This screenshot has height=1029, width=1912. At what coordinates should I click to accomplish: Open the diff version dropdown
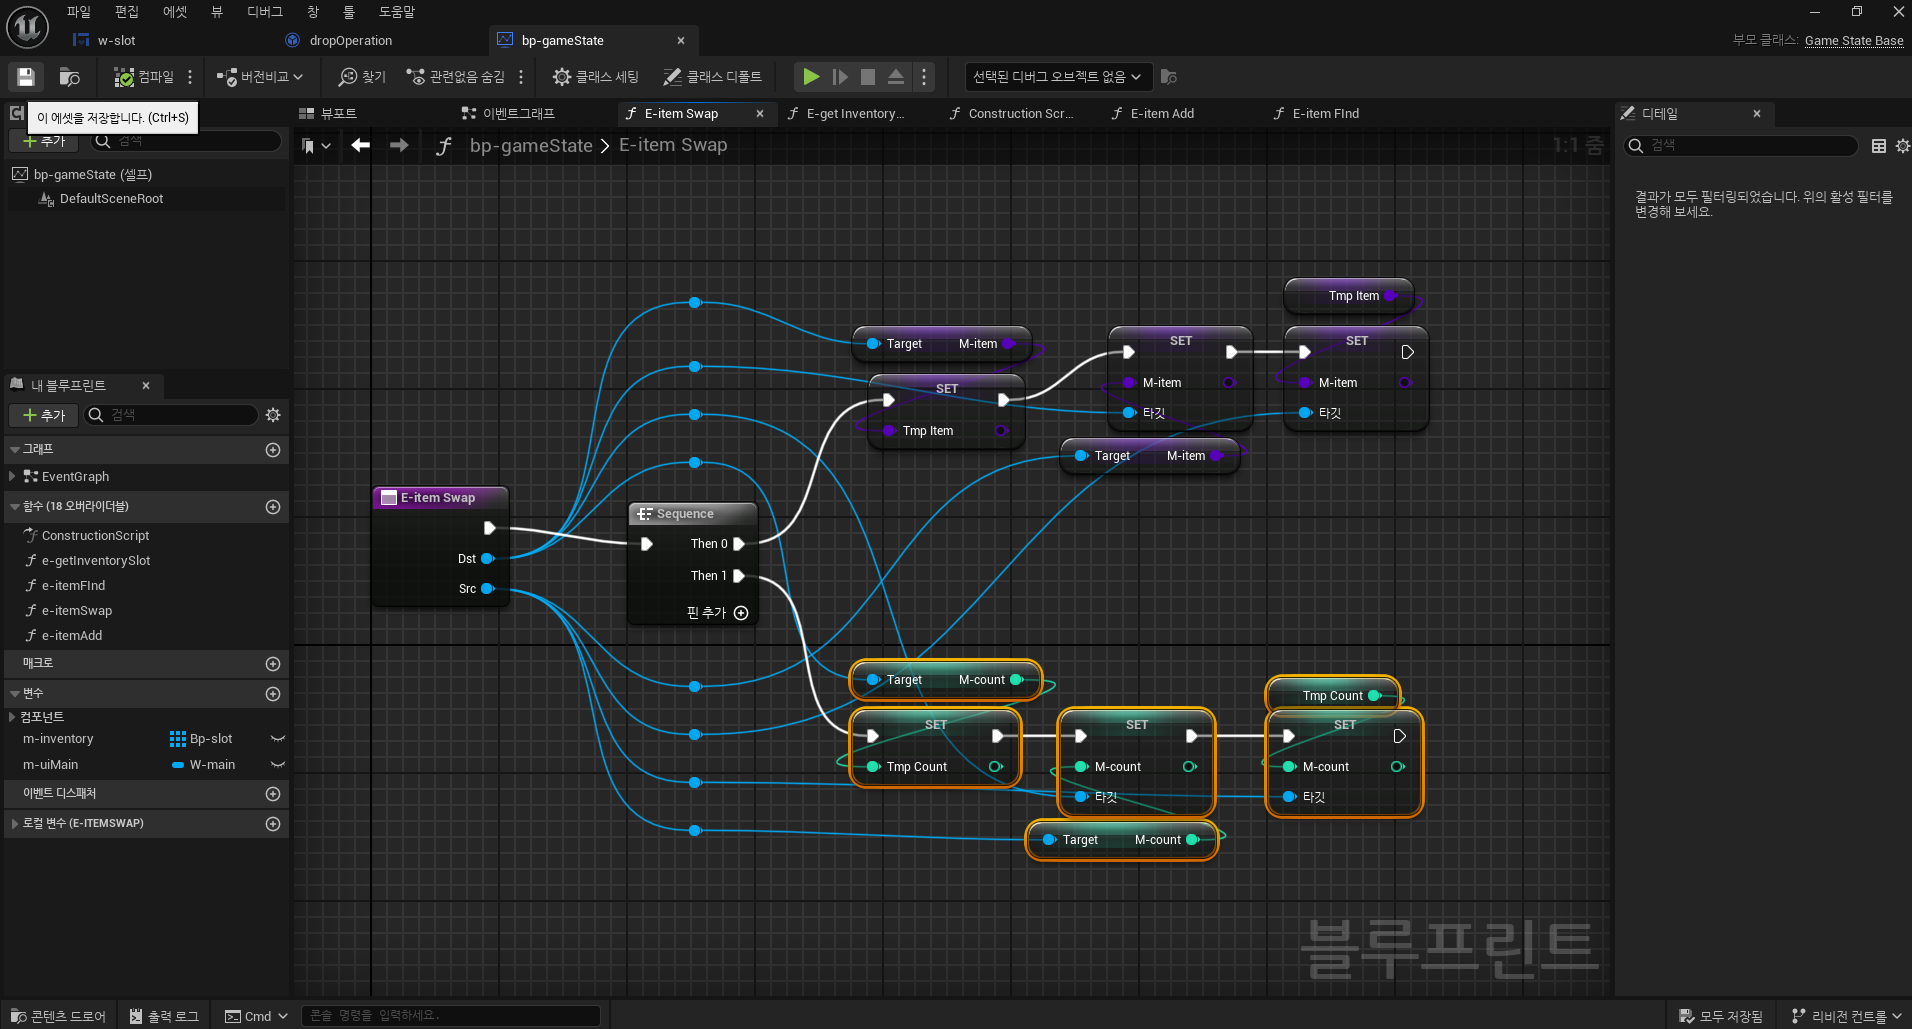tap(260, 77)
